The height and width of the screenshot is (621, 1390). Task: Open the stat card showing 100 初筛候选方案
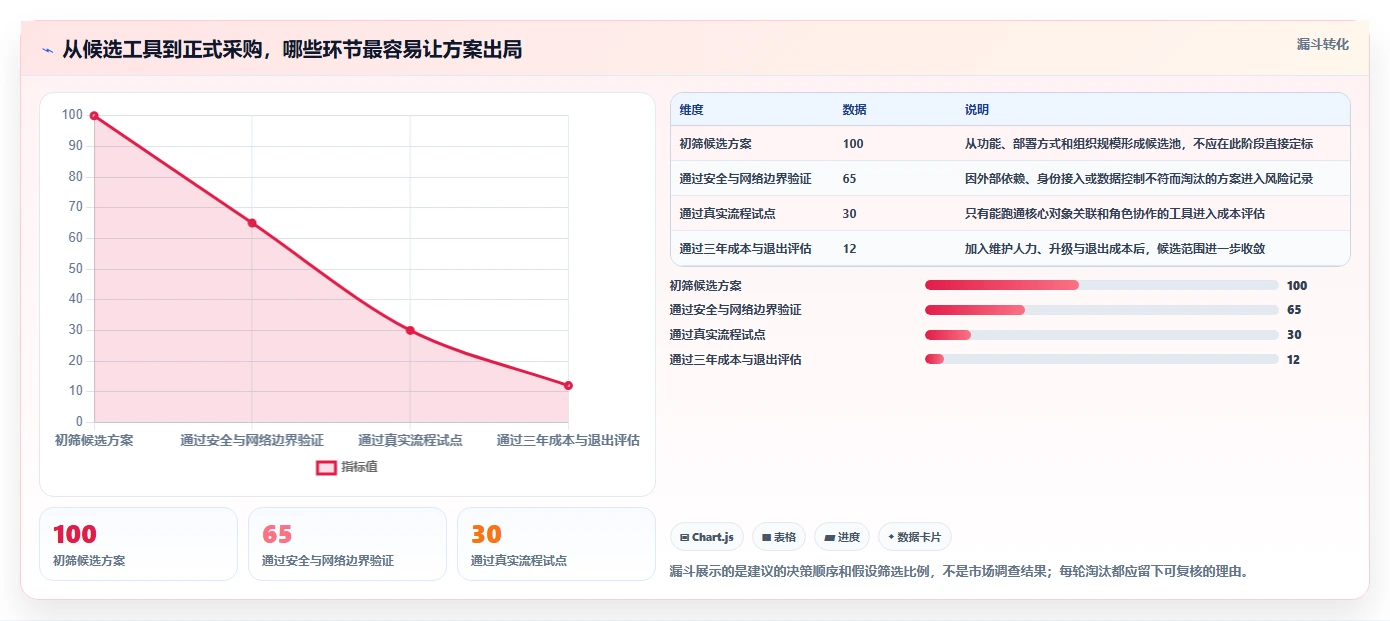tap(138, 544)
